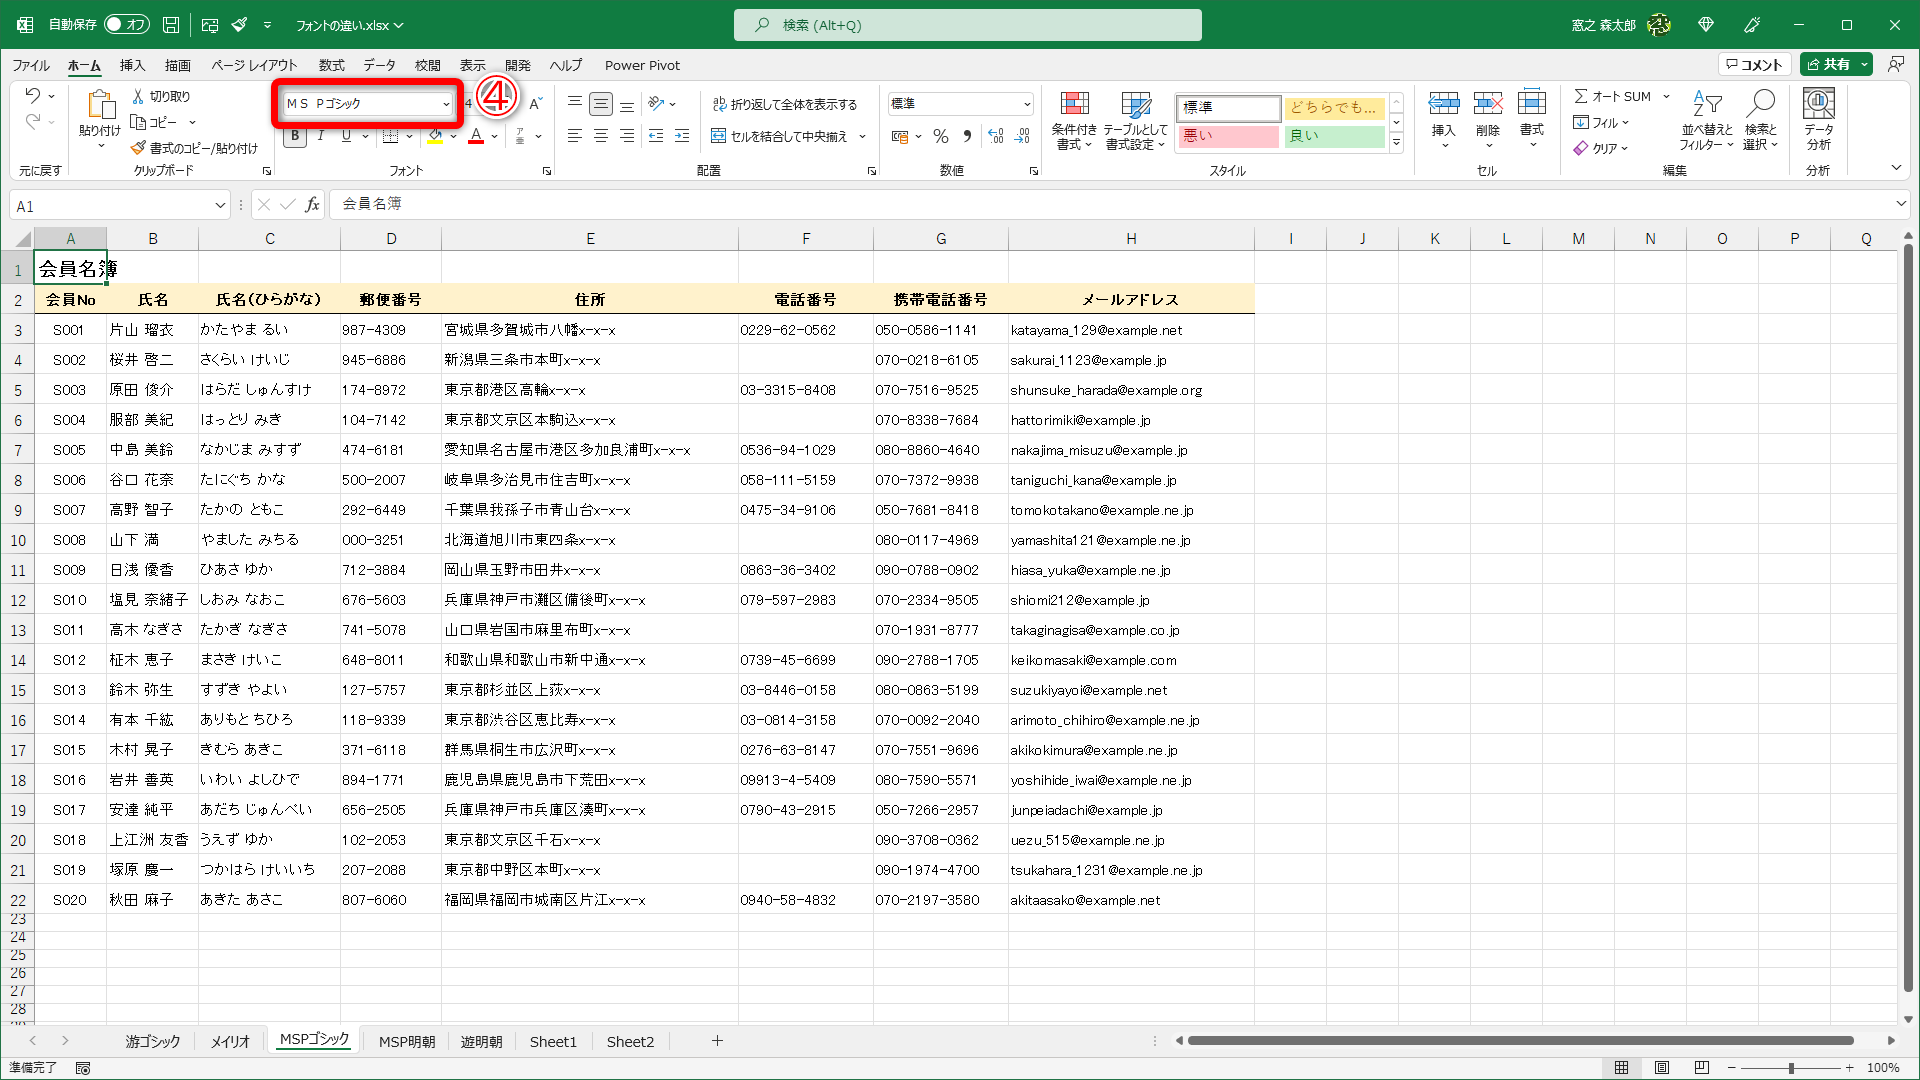Switch to the データ ribbon tab
Image resolution: width=1920 pixels, height=1080 pixels.
click(379, 65)
